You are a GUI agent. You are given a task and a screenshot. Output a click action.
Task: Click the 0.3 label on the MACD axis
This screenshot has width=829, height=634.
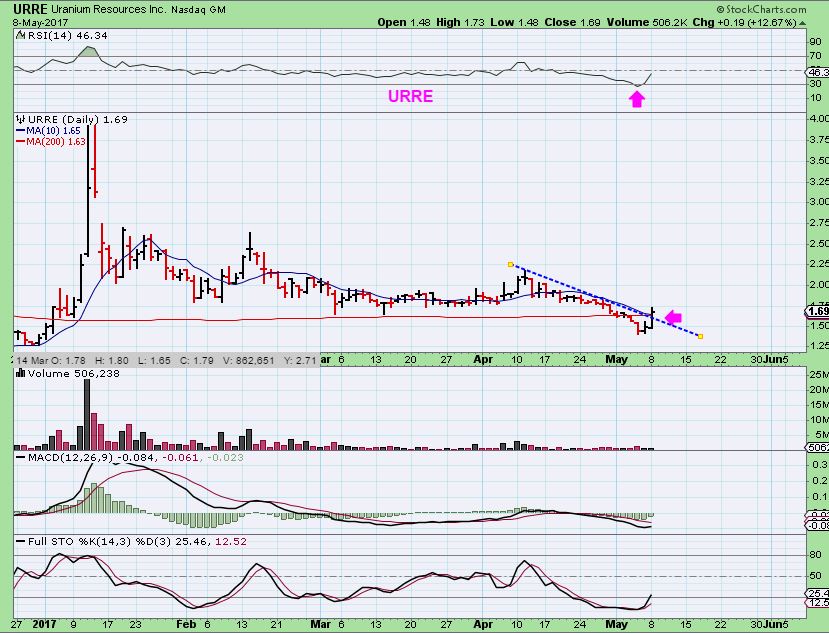coord(820,465)
